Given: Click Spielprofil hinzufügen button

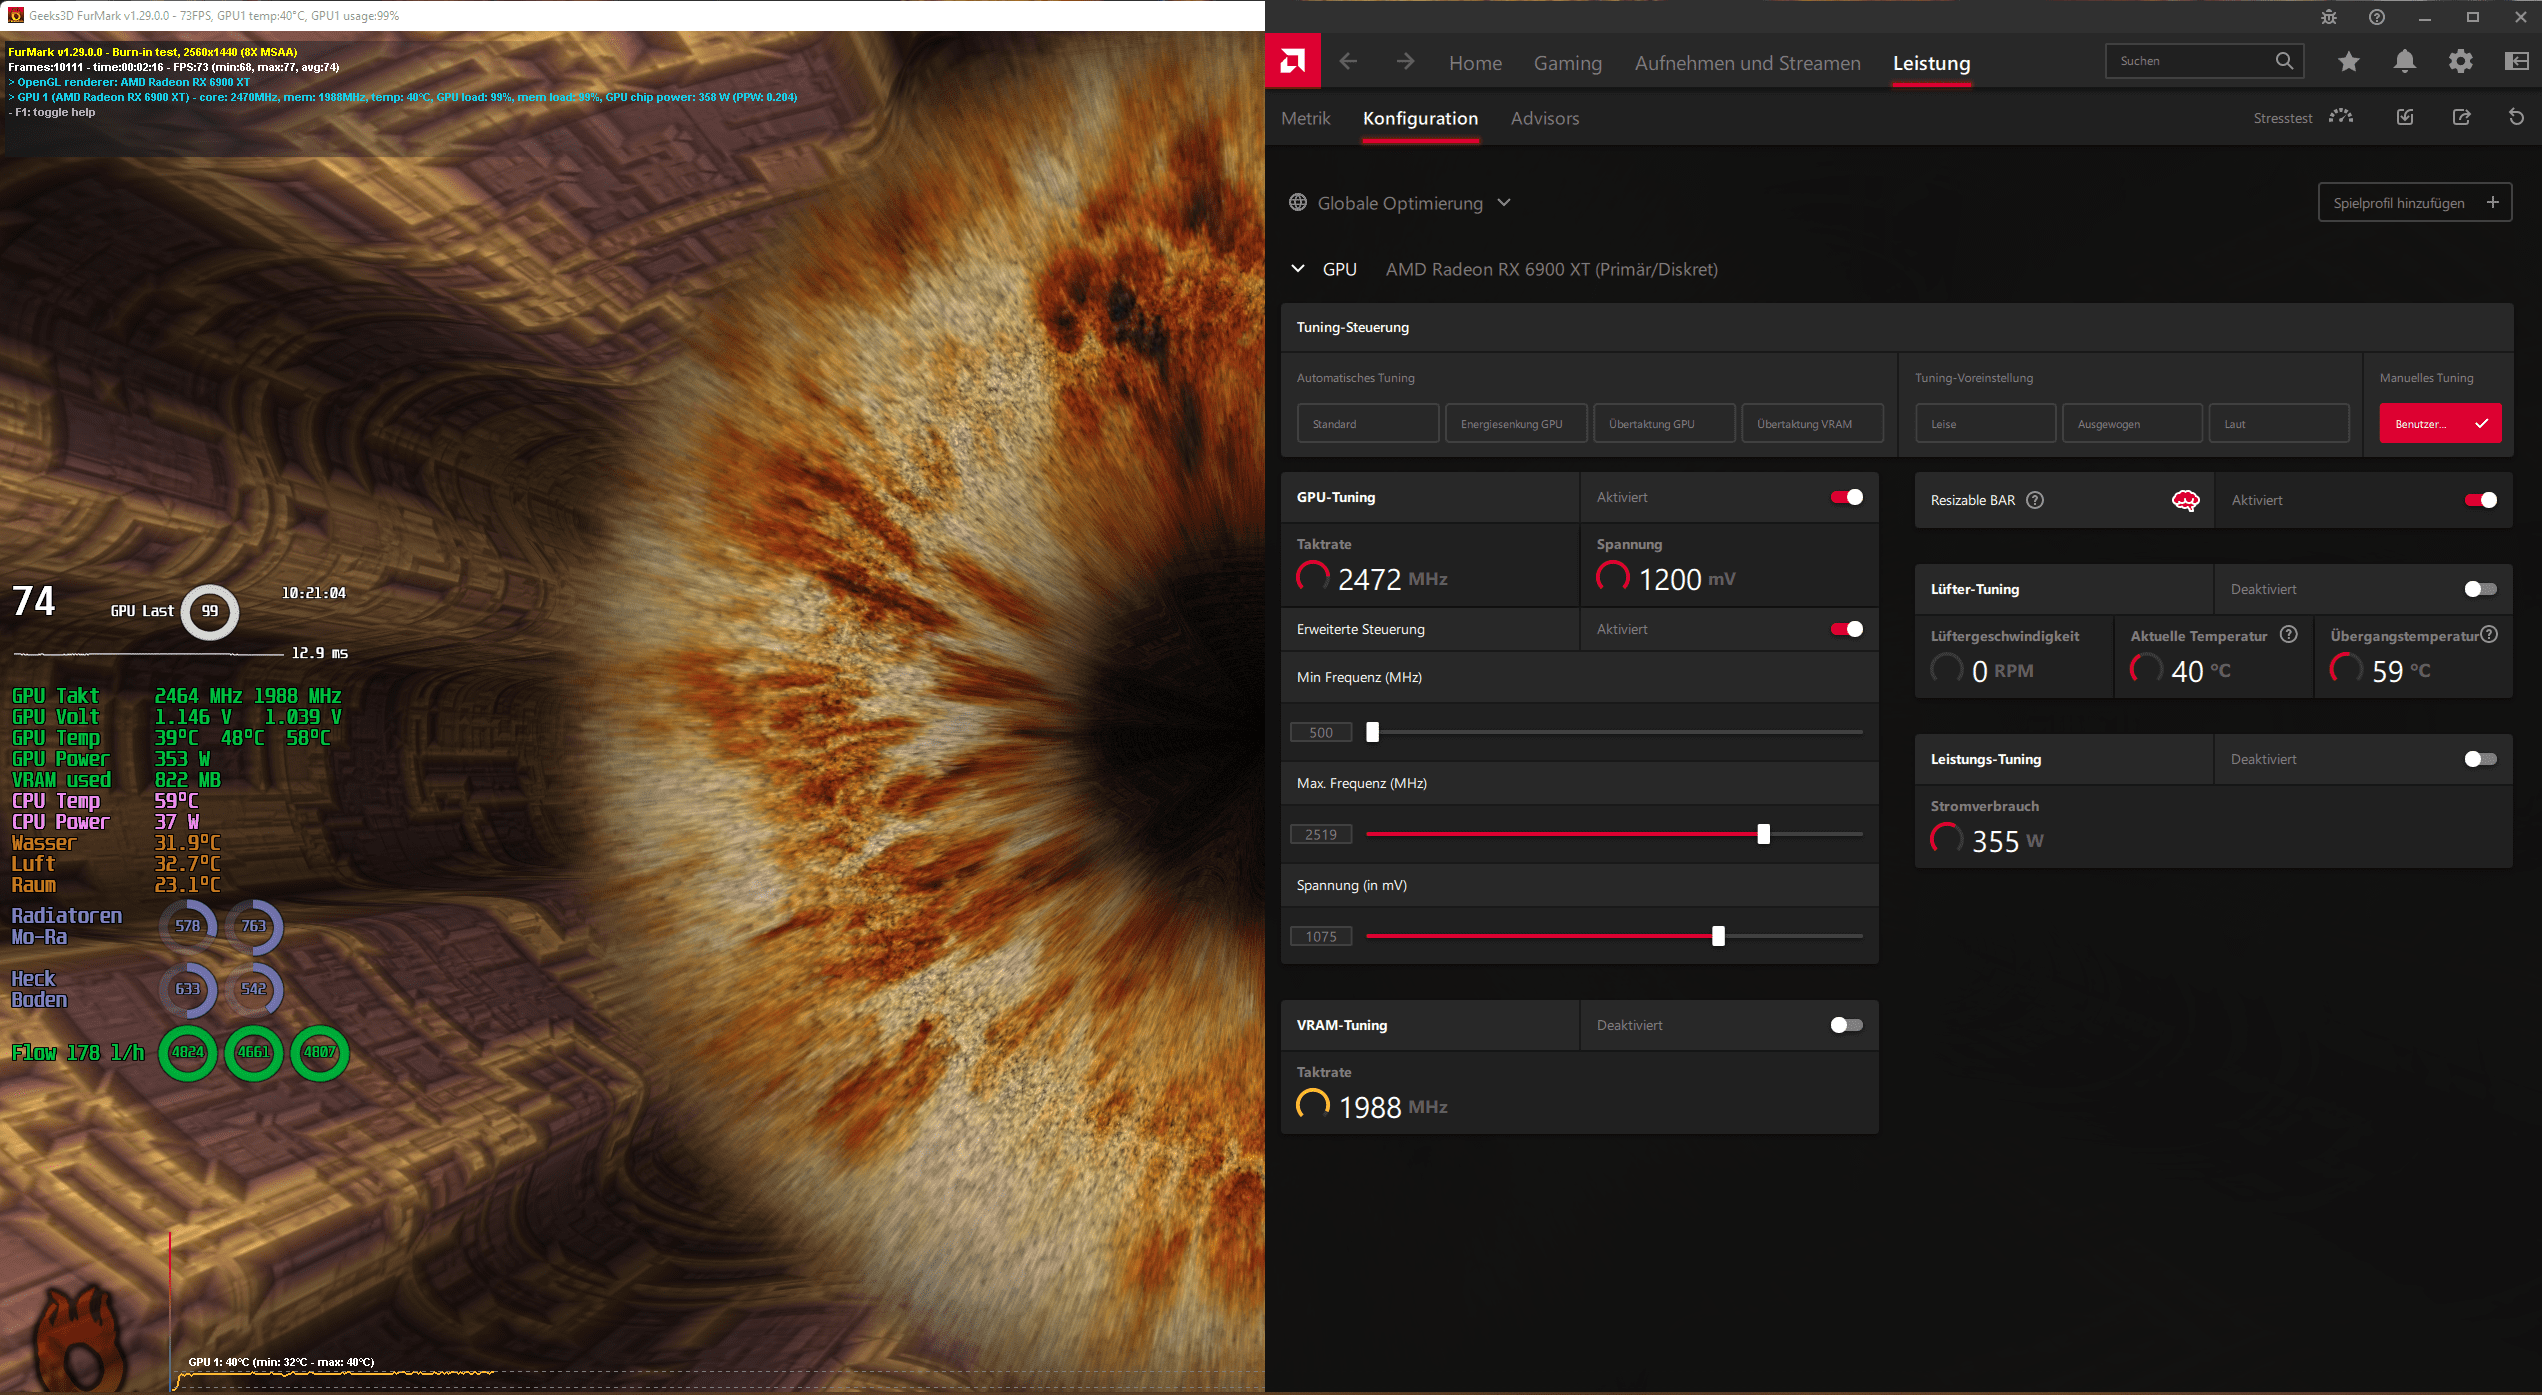Looking at the screenshot, I should point(2415,203).
